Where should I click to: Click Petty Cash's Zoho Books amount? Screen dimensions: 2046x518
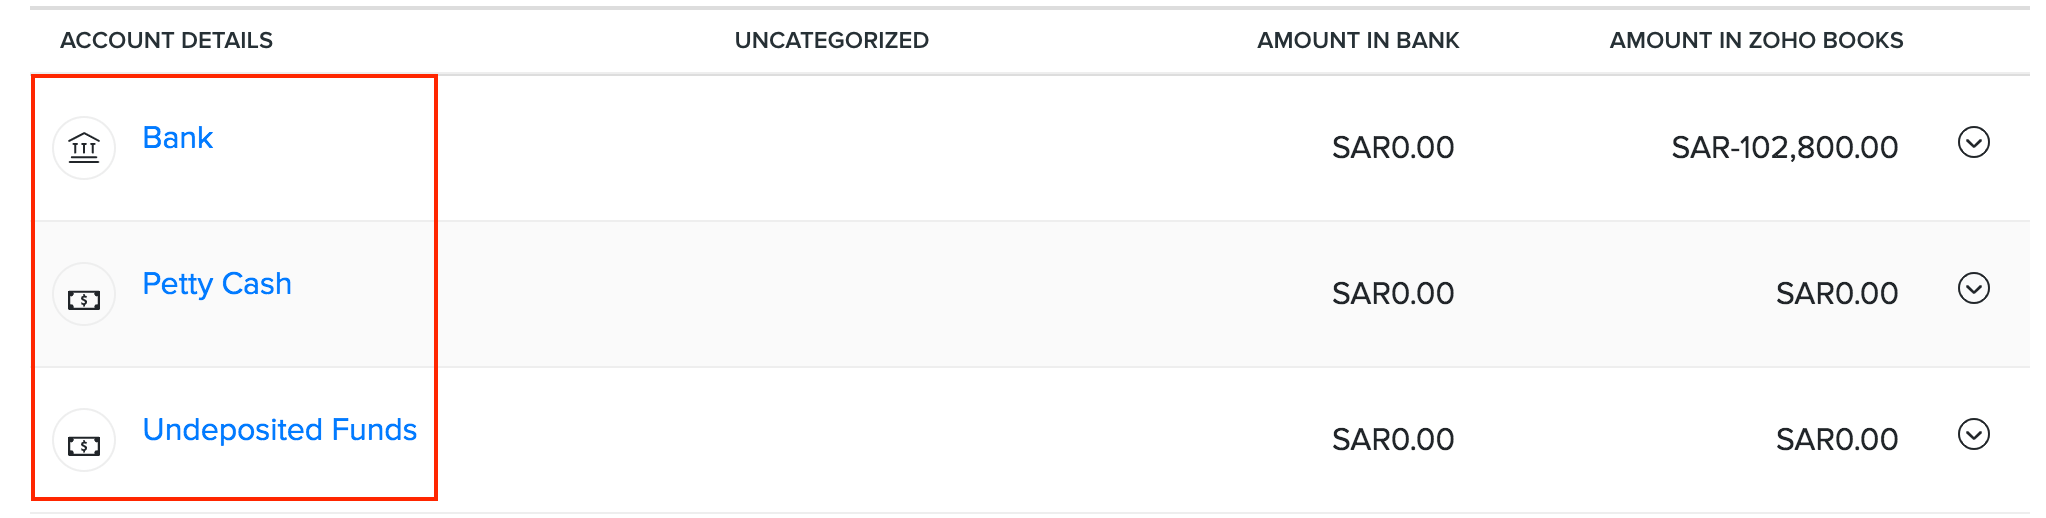pyautogui.click(x=1836, y=294)
